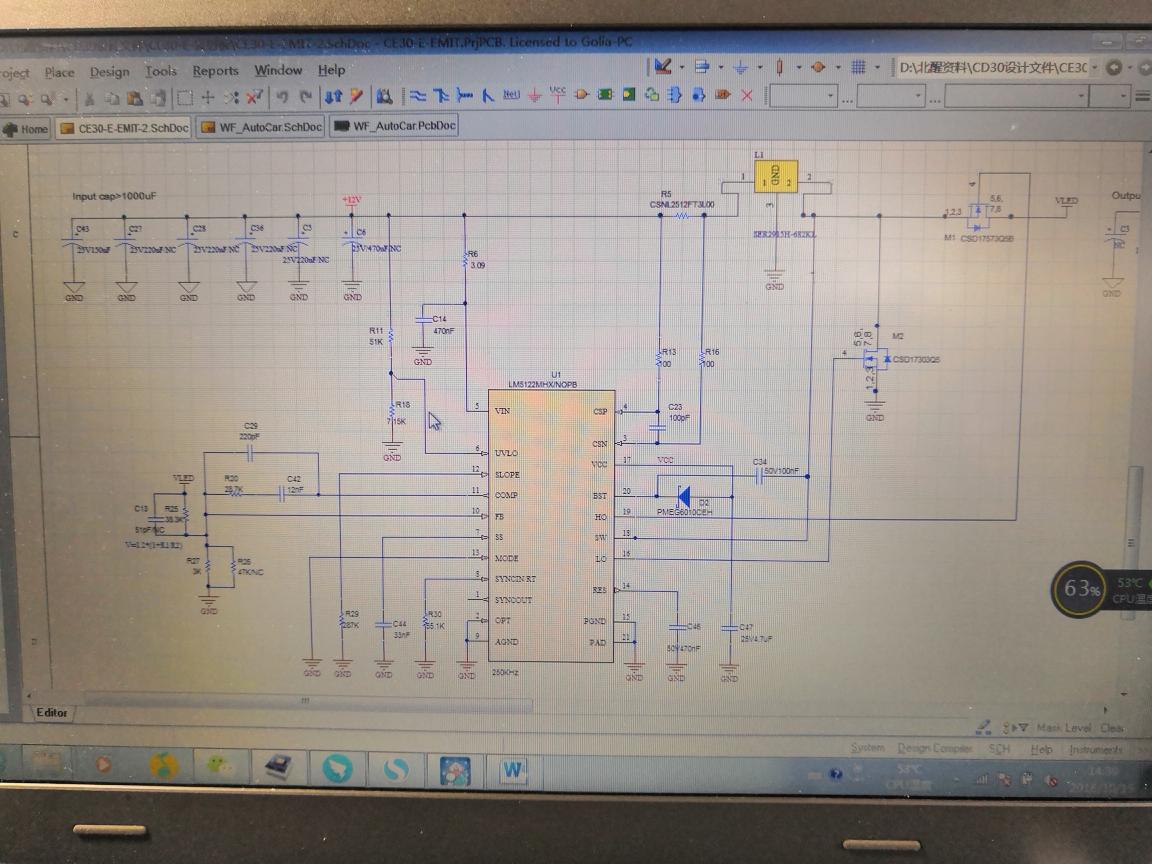
Task: Undo the last action
Action: 283,96
